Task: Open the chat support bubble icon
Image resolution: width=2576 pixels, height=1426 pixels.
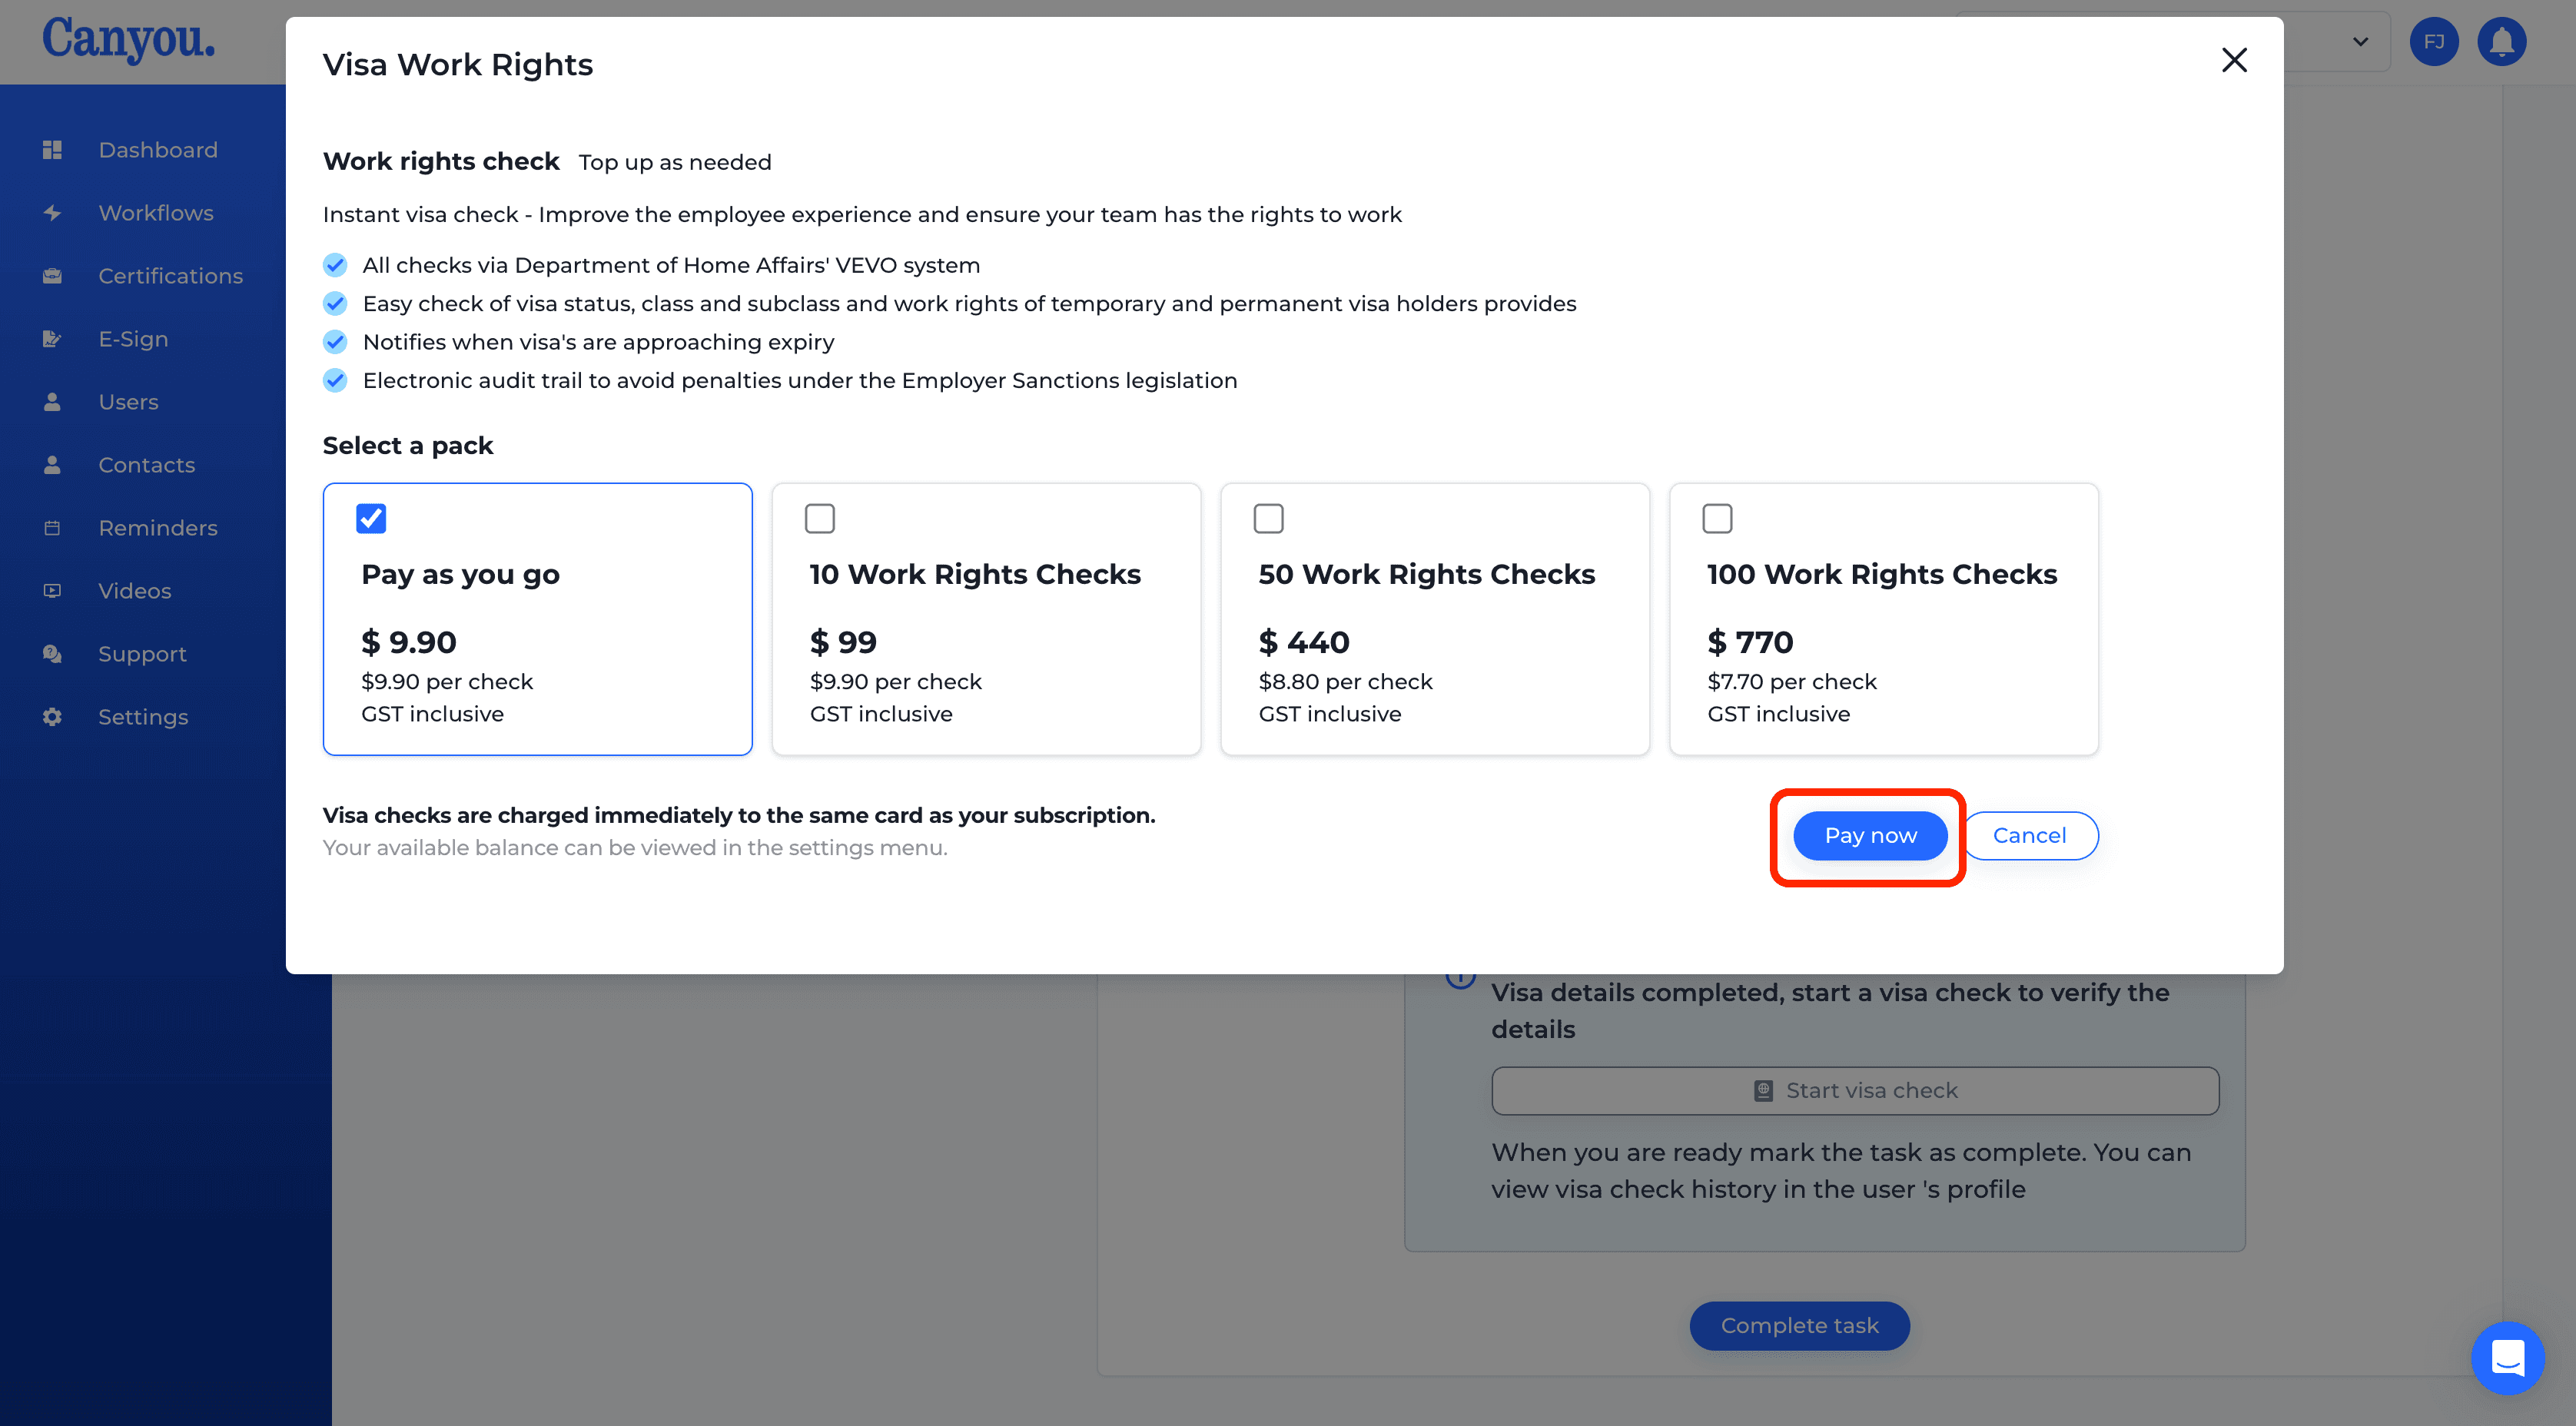Action: pos(2507,1357)
